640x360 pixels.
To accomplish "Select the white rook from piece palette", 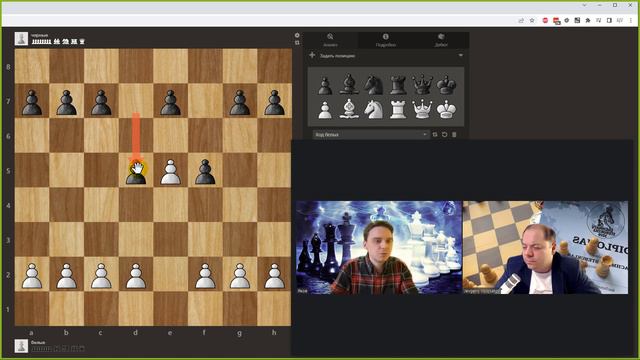I will pyautogui.click(x=398, y=110).
